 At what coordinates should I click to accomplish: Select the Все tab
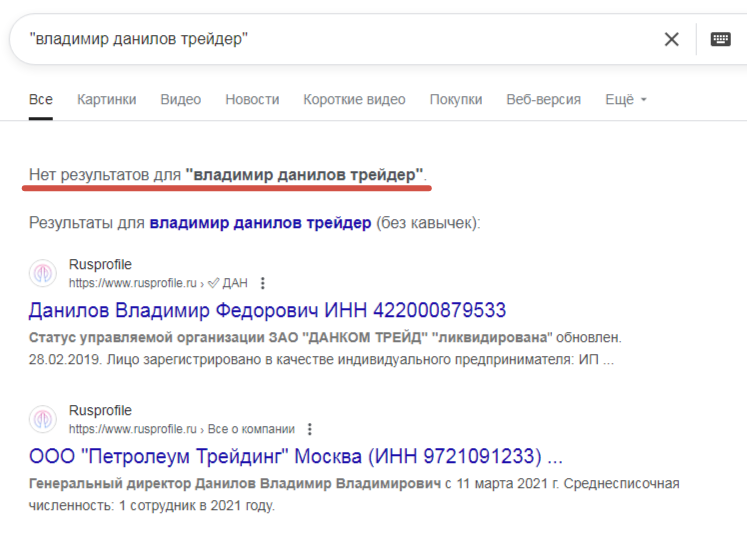tap(40, 99)
